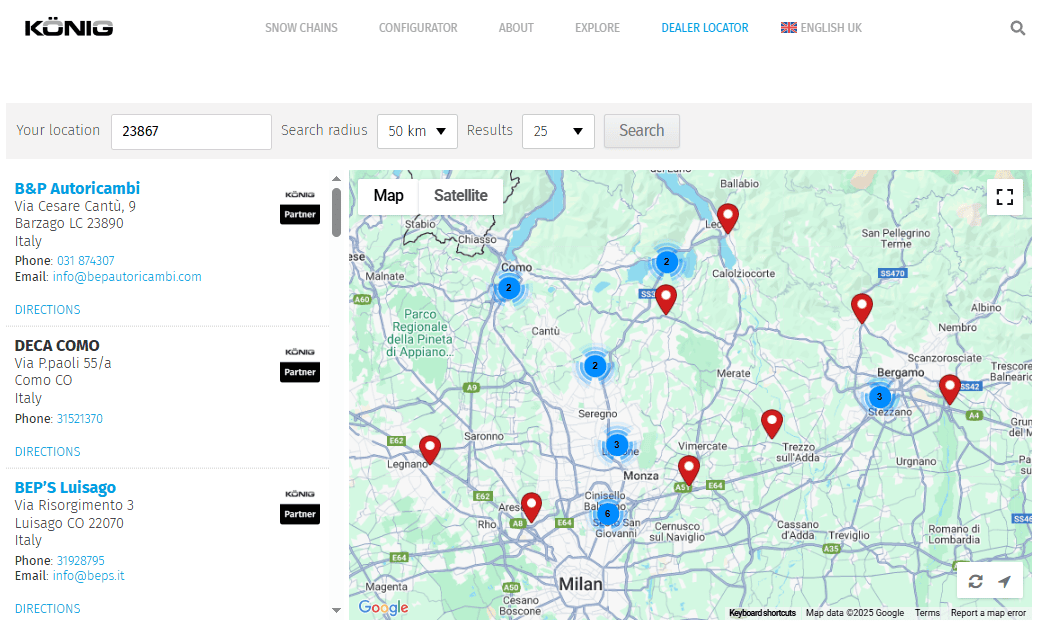Click the dealer list scroll-up arrow

click(x=337, y=179)
